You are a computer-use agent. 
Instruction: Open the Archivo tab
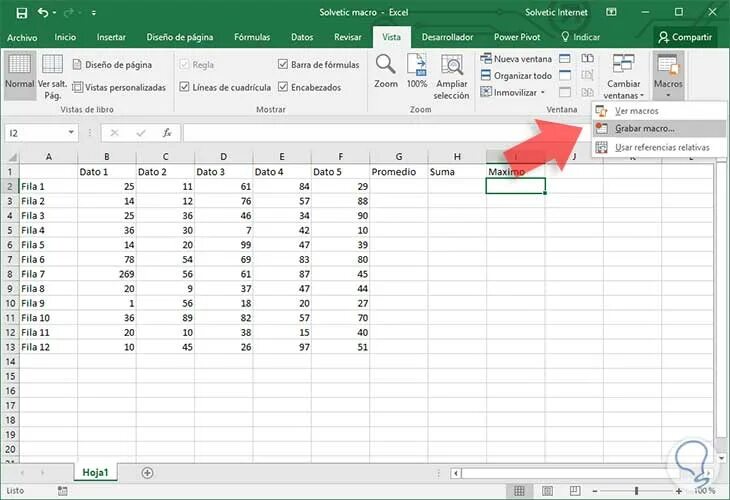[22, 37]
